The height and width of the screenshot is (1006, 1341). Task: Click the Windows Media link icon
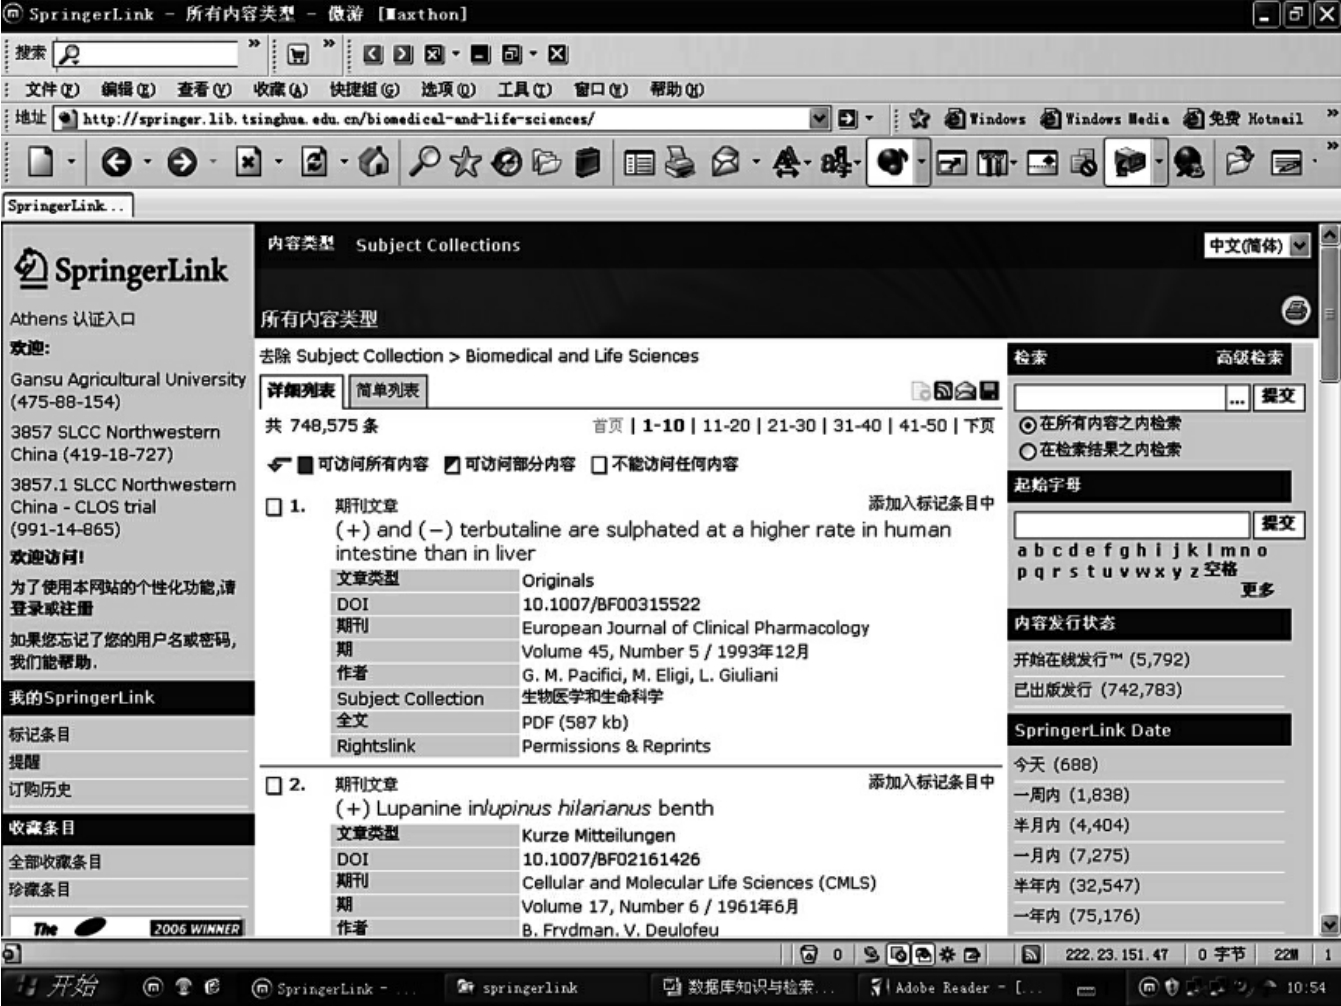1104,119
